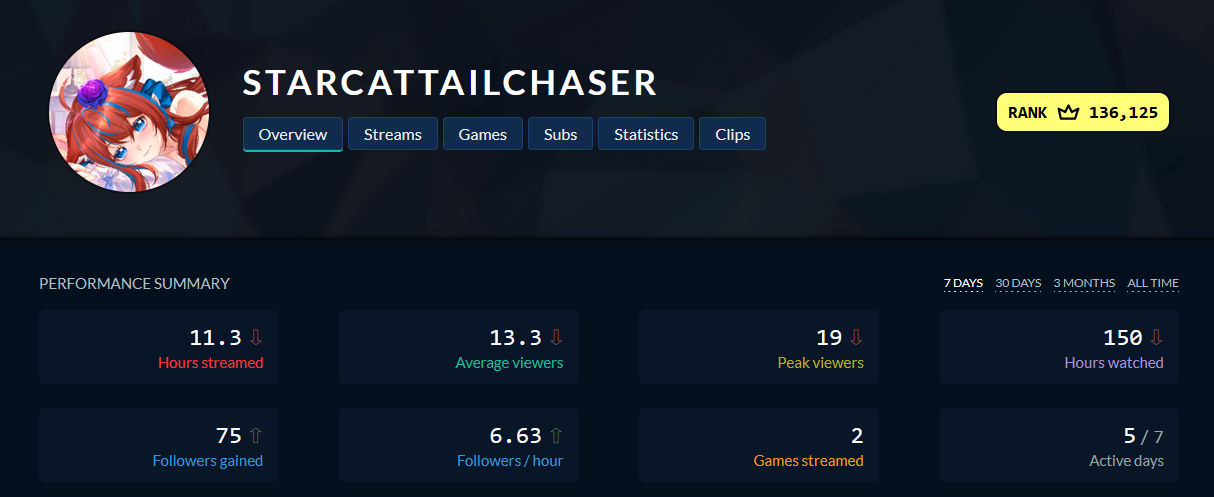Select the 3 MONTHS time range
Screen dimensions: 1214x497
(x=1084, y=283)
